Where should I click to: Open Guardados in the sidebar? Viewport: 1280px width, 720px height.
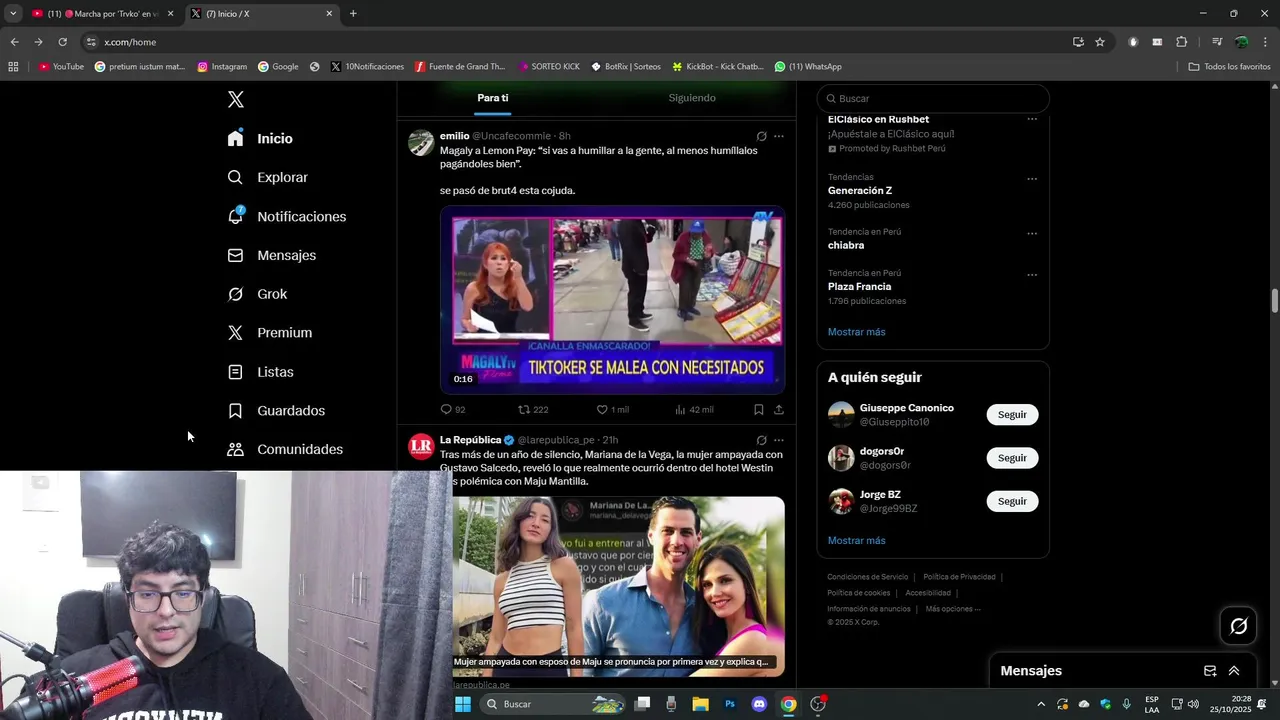[x=276, y=411]
